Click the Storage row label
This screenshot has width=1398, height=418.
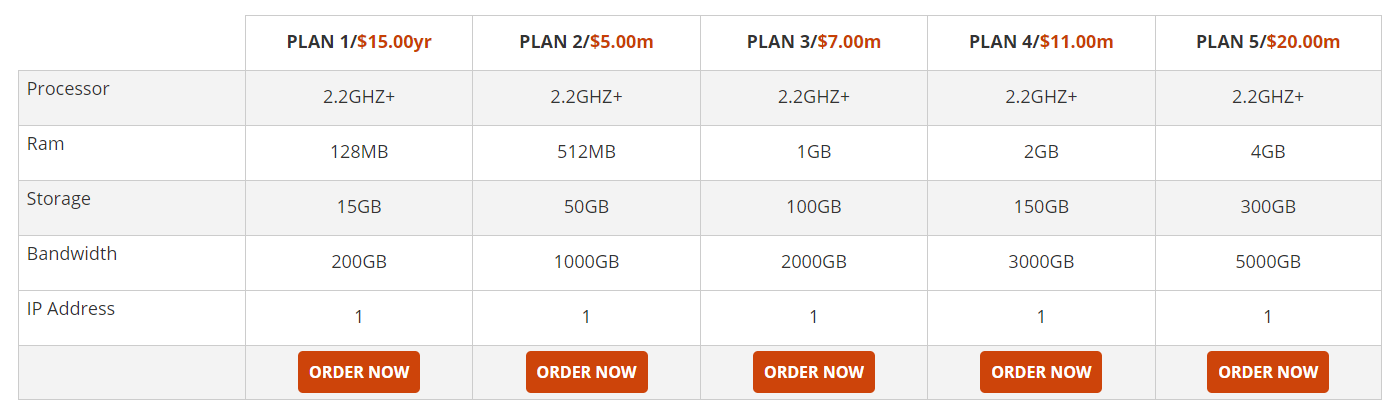coord(59,199)
